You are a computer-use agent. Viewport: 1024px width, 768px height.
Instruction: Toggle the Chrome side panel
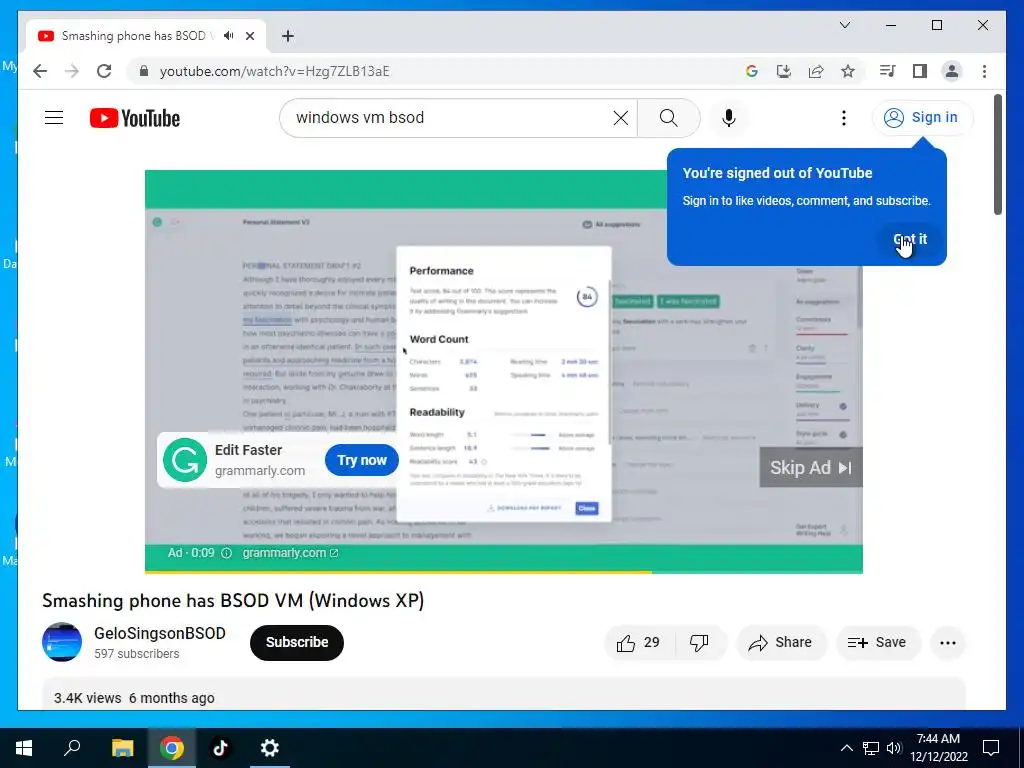tap(920, 71)
